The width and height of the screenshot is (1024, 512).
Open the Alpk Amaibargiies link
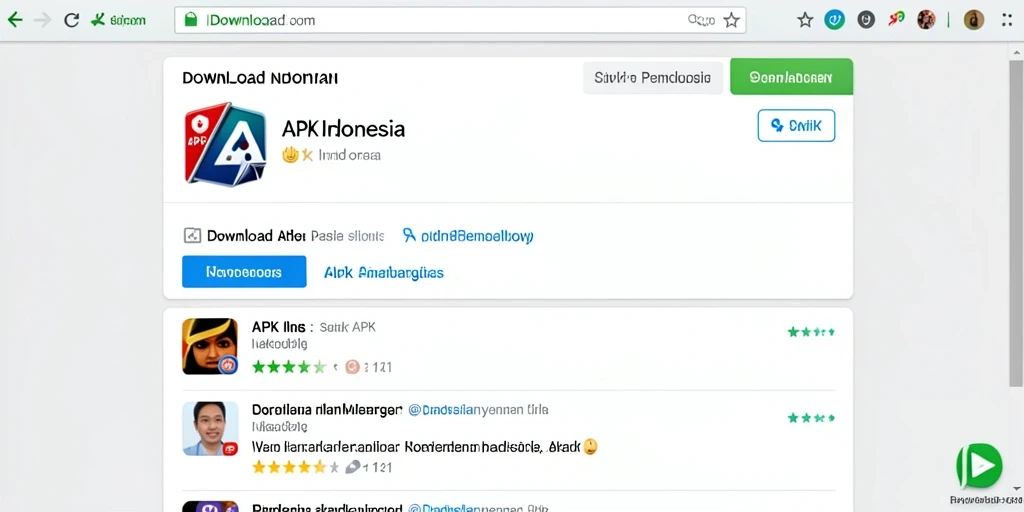384,272
